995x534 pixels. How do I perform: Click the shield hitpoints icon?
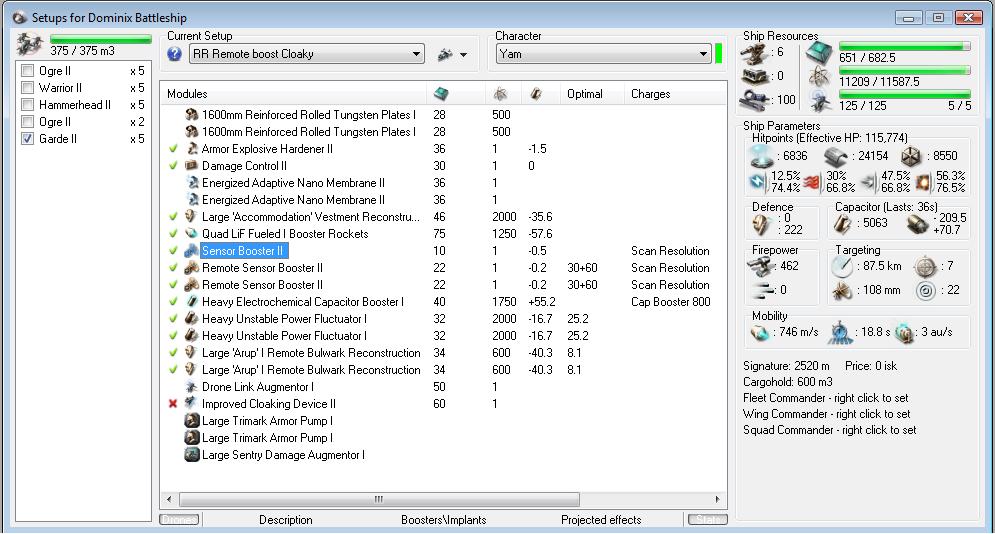(760, 156)
